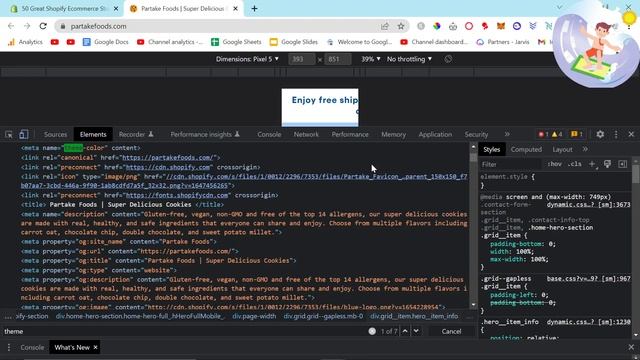
Task: Open the Layout tab
Action: coord(562,149)
